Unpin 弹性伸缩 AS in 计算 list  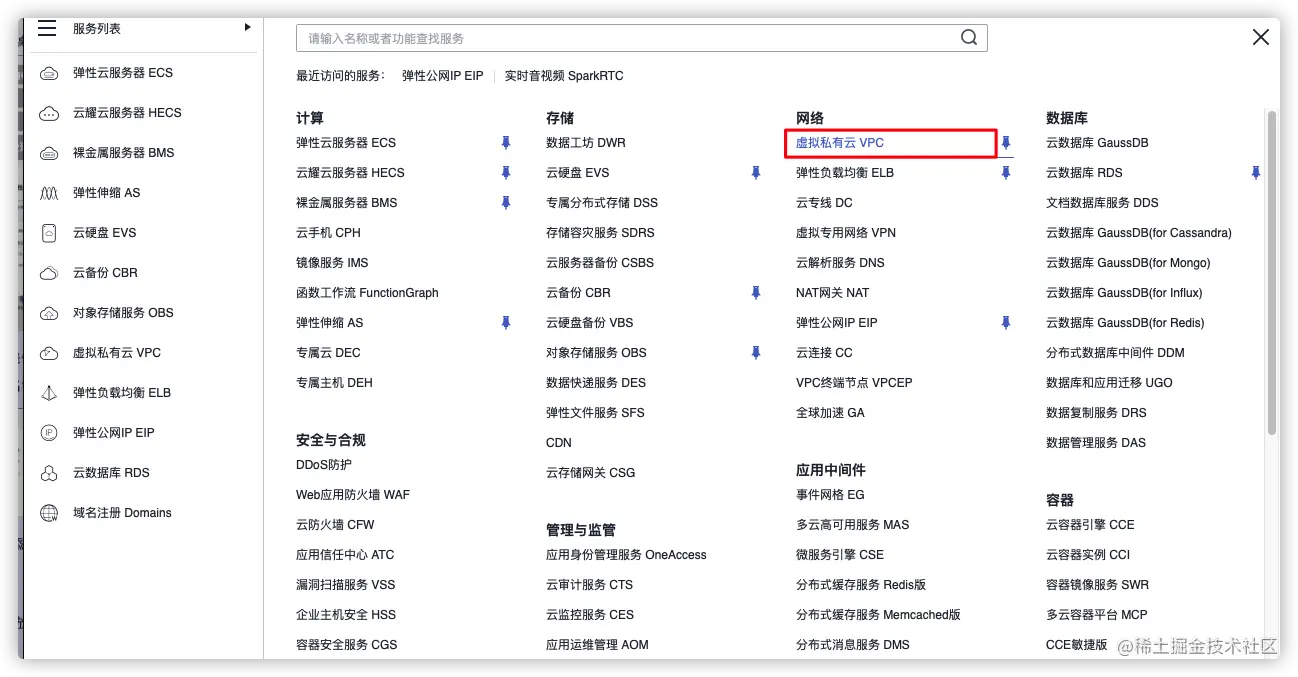point(506,323)
